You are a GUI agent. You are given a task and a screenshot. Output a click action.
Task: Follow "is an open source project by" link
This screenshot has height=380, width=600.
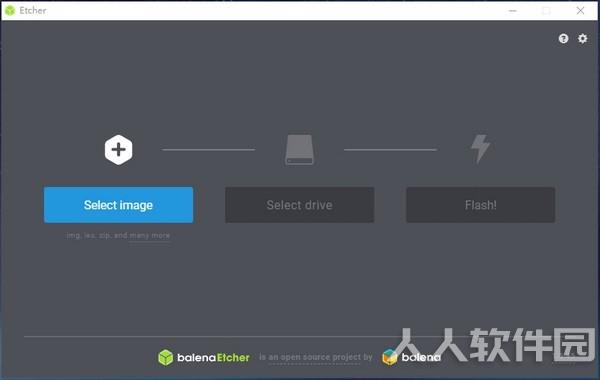point(316,357)
